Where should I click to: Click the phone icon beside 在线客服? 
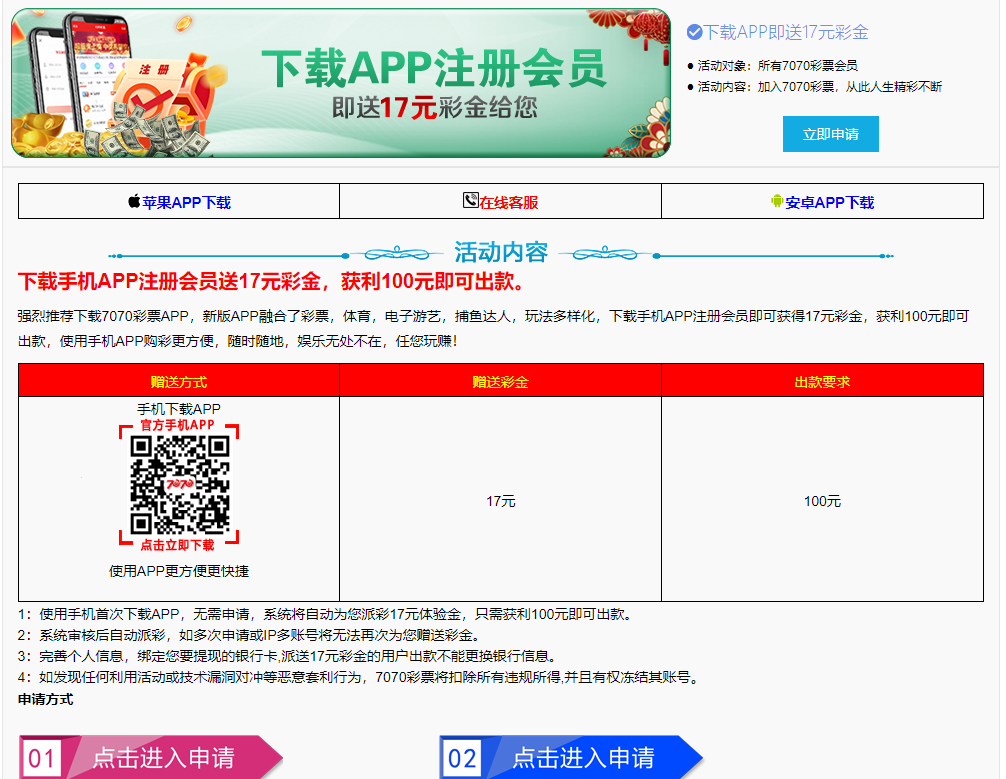tap(470, 200)
